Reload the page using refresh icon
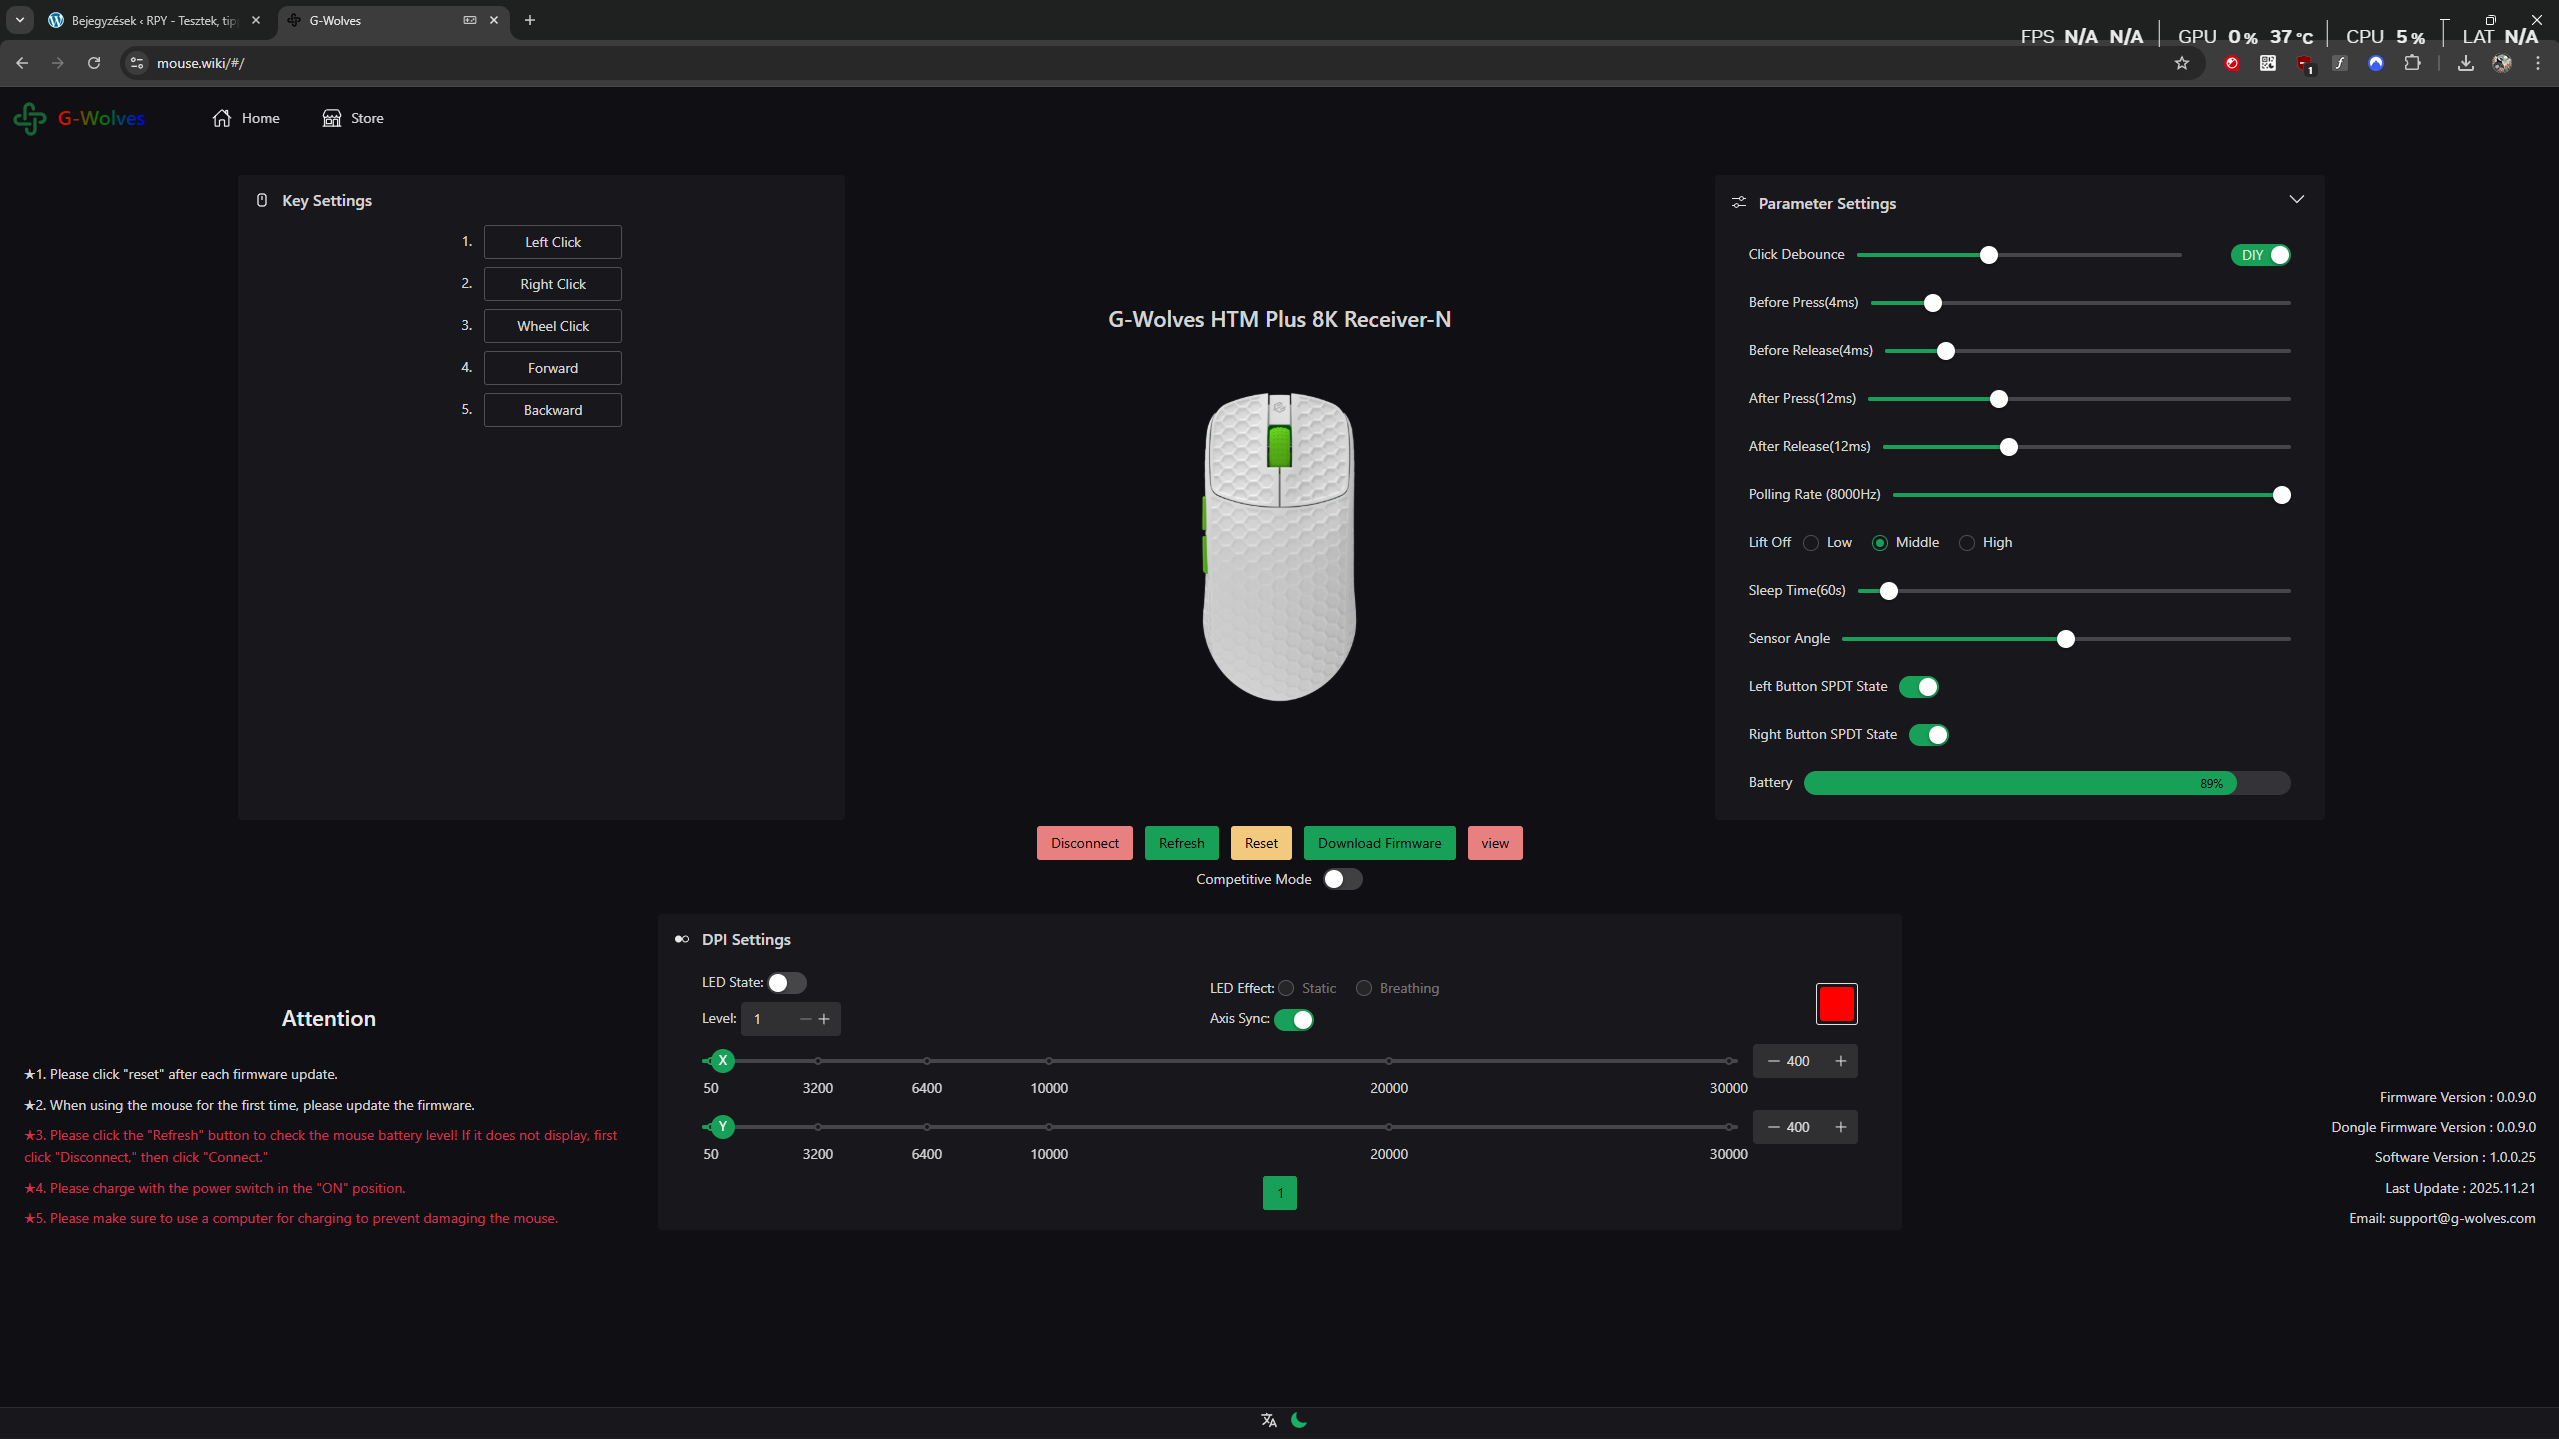2559x1439 pixels. point(94,63)
